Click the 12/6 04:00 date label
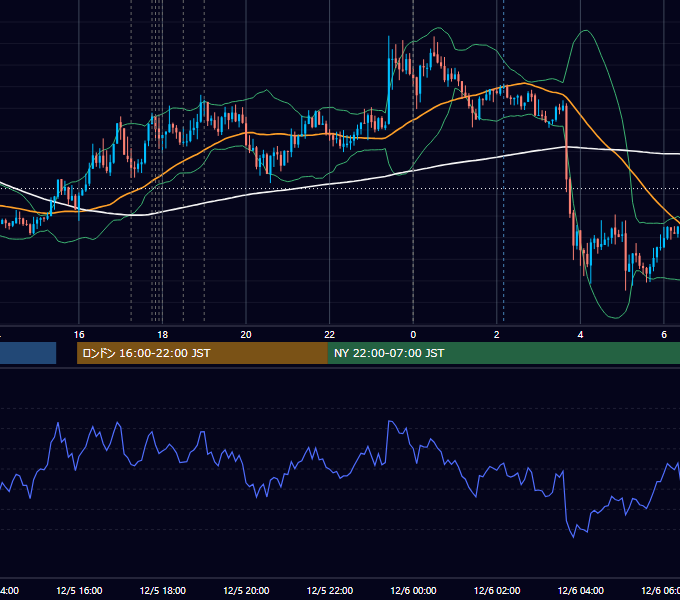The image size is (680, 600). [581, 591]
